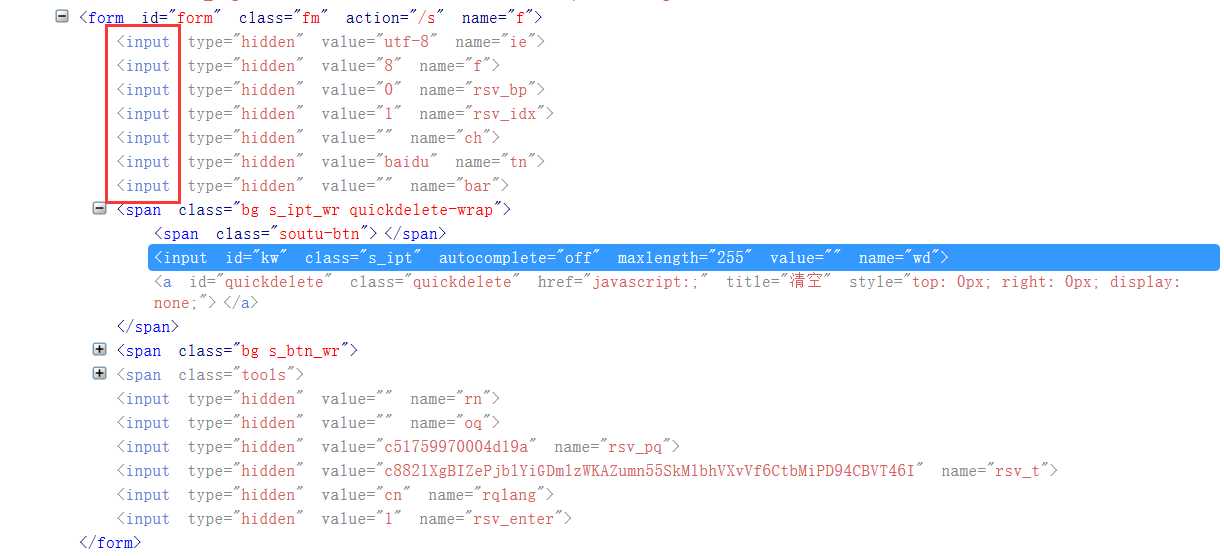Viewport: 1224px width, 556px height.
Task: Select the hidden input named rqlang
Action: (335, 494)
